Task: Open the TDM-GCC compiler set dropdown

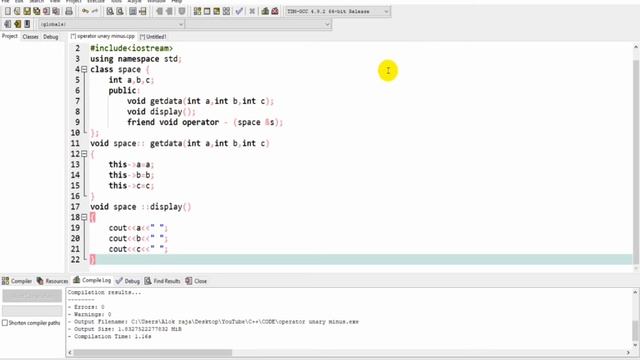Action: tap(338, 11)
